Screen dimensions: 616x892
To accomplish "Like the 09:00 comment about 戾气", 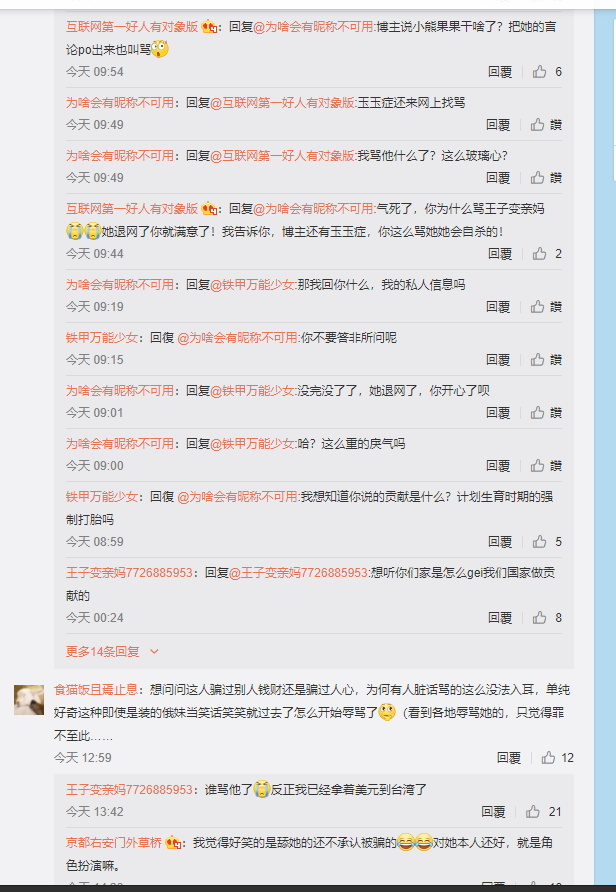I will pos(546,466).
